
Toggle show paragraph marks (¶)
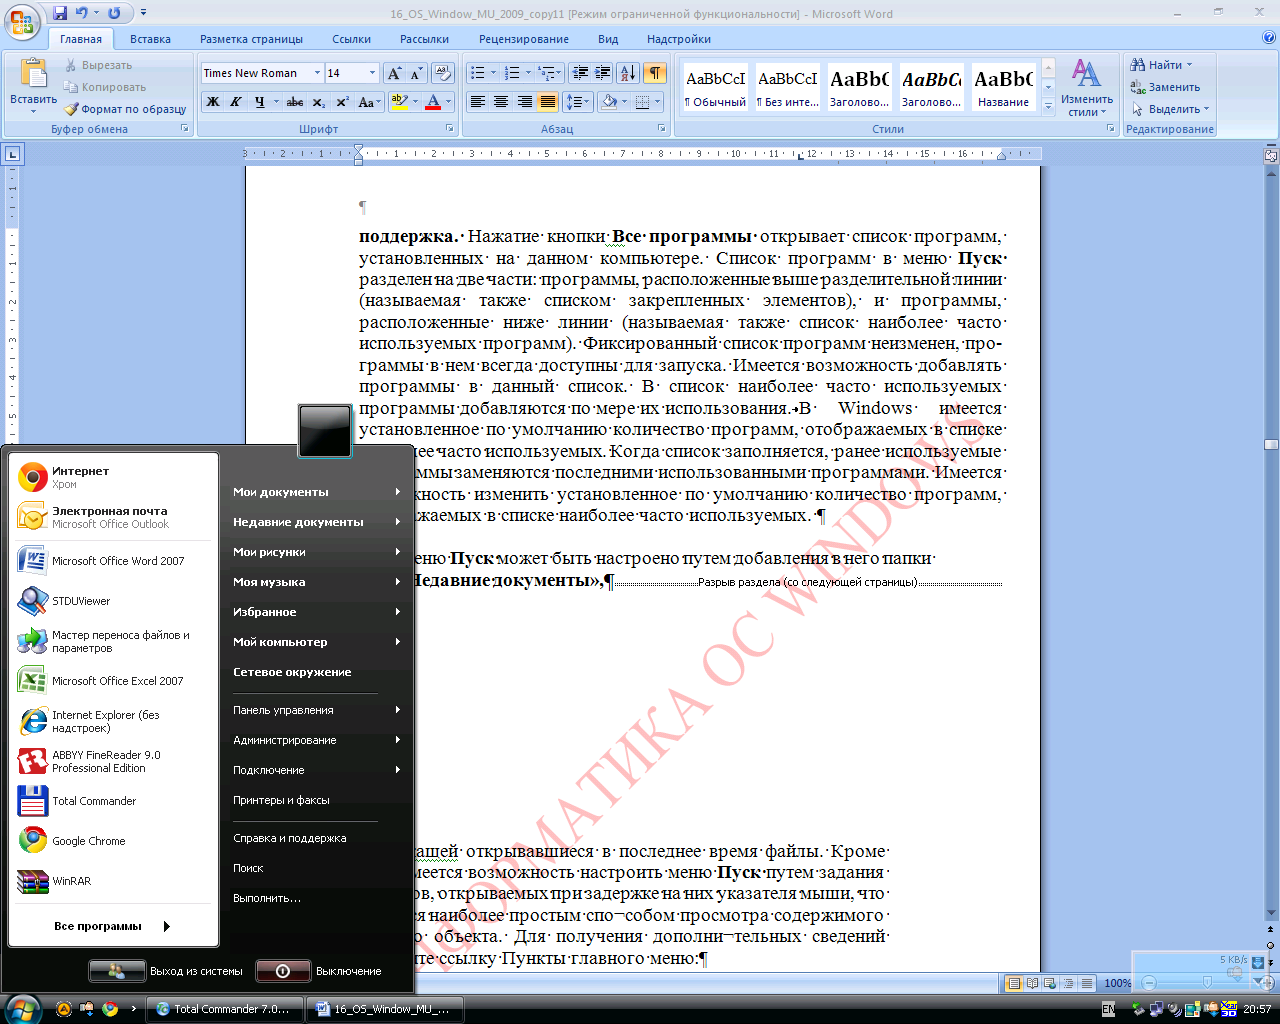click(655, 73)
